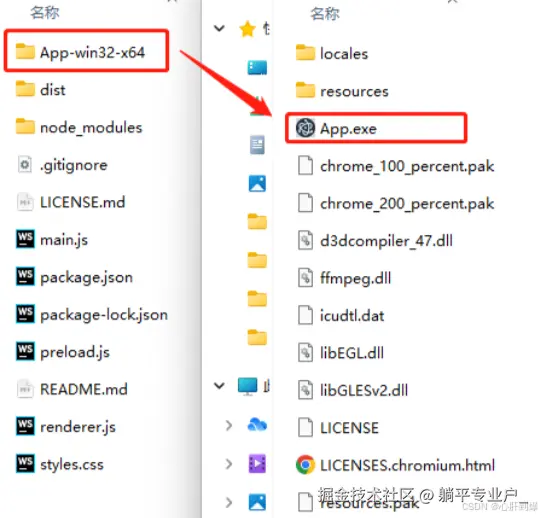Click the Desktop icon in the sidebar
Image resolution: width=542 pixels, height=518 pixels.
[x=257, y=67]
